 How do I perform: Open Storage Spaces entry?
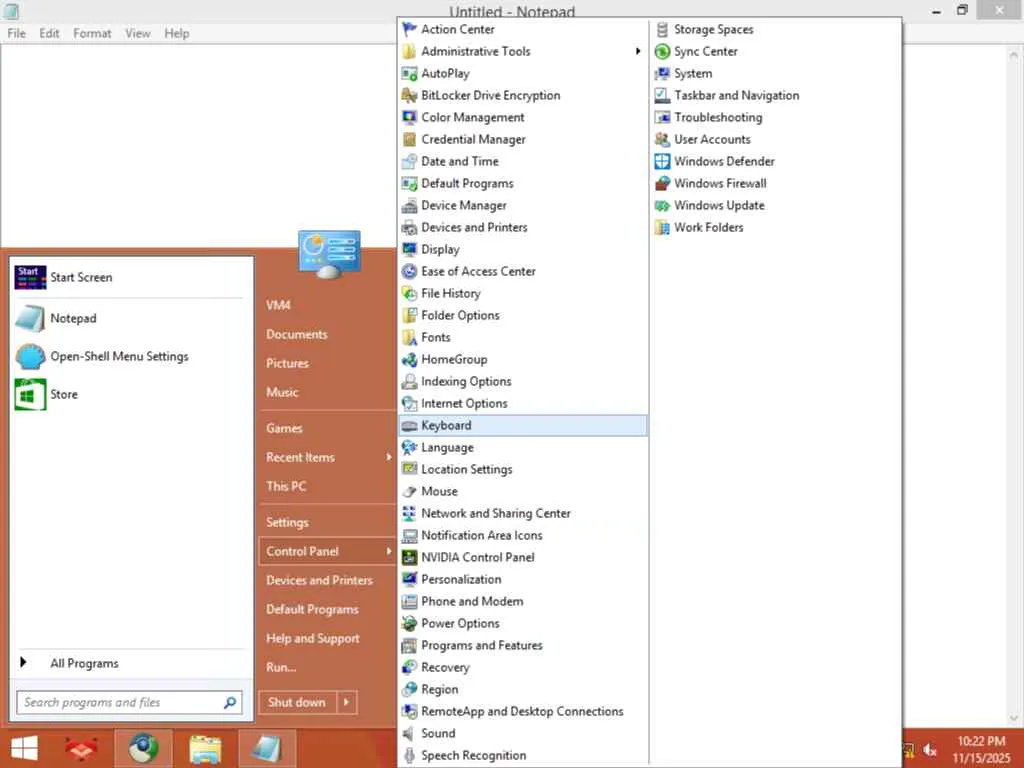[x=776, y=29]
